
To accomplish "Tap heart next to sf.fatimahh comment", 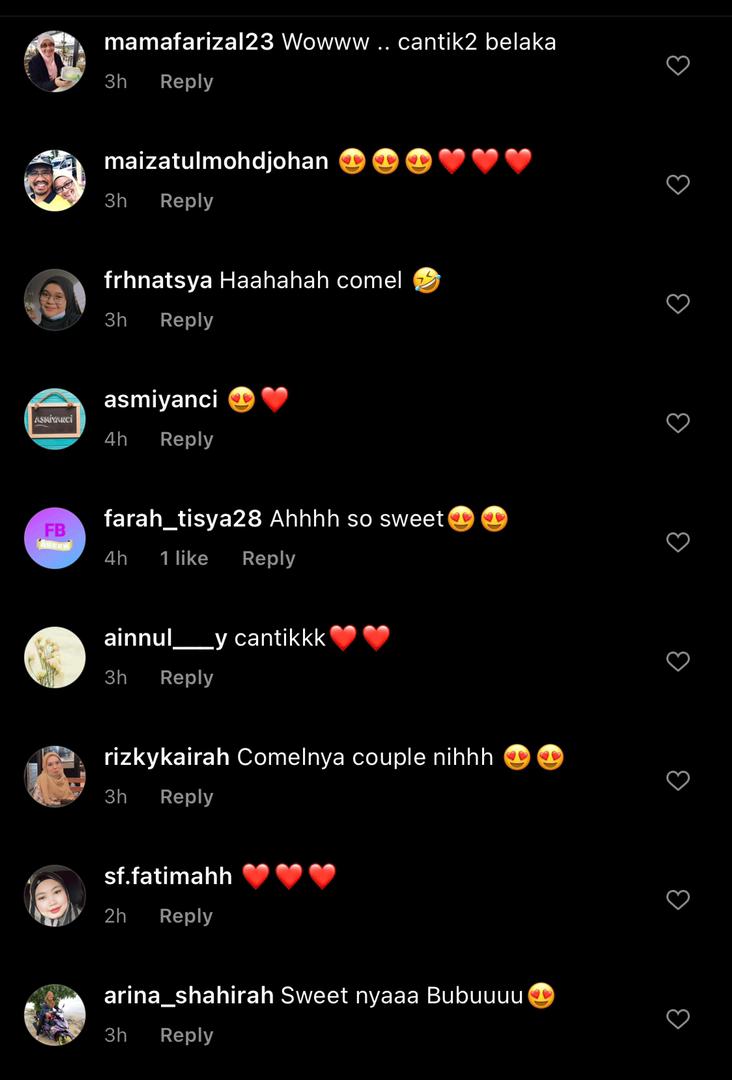I will click(678, 900).
